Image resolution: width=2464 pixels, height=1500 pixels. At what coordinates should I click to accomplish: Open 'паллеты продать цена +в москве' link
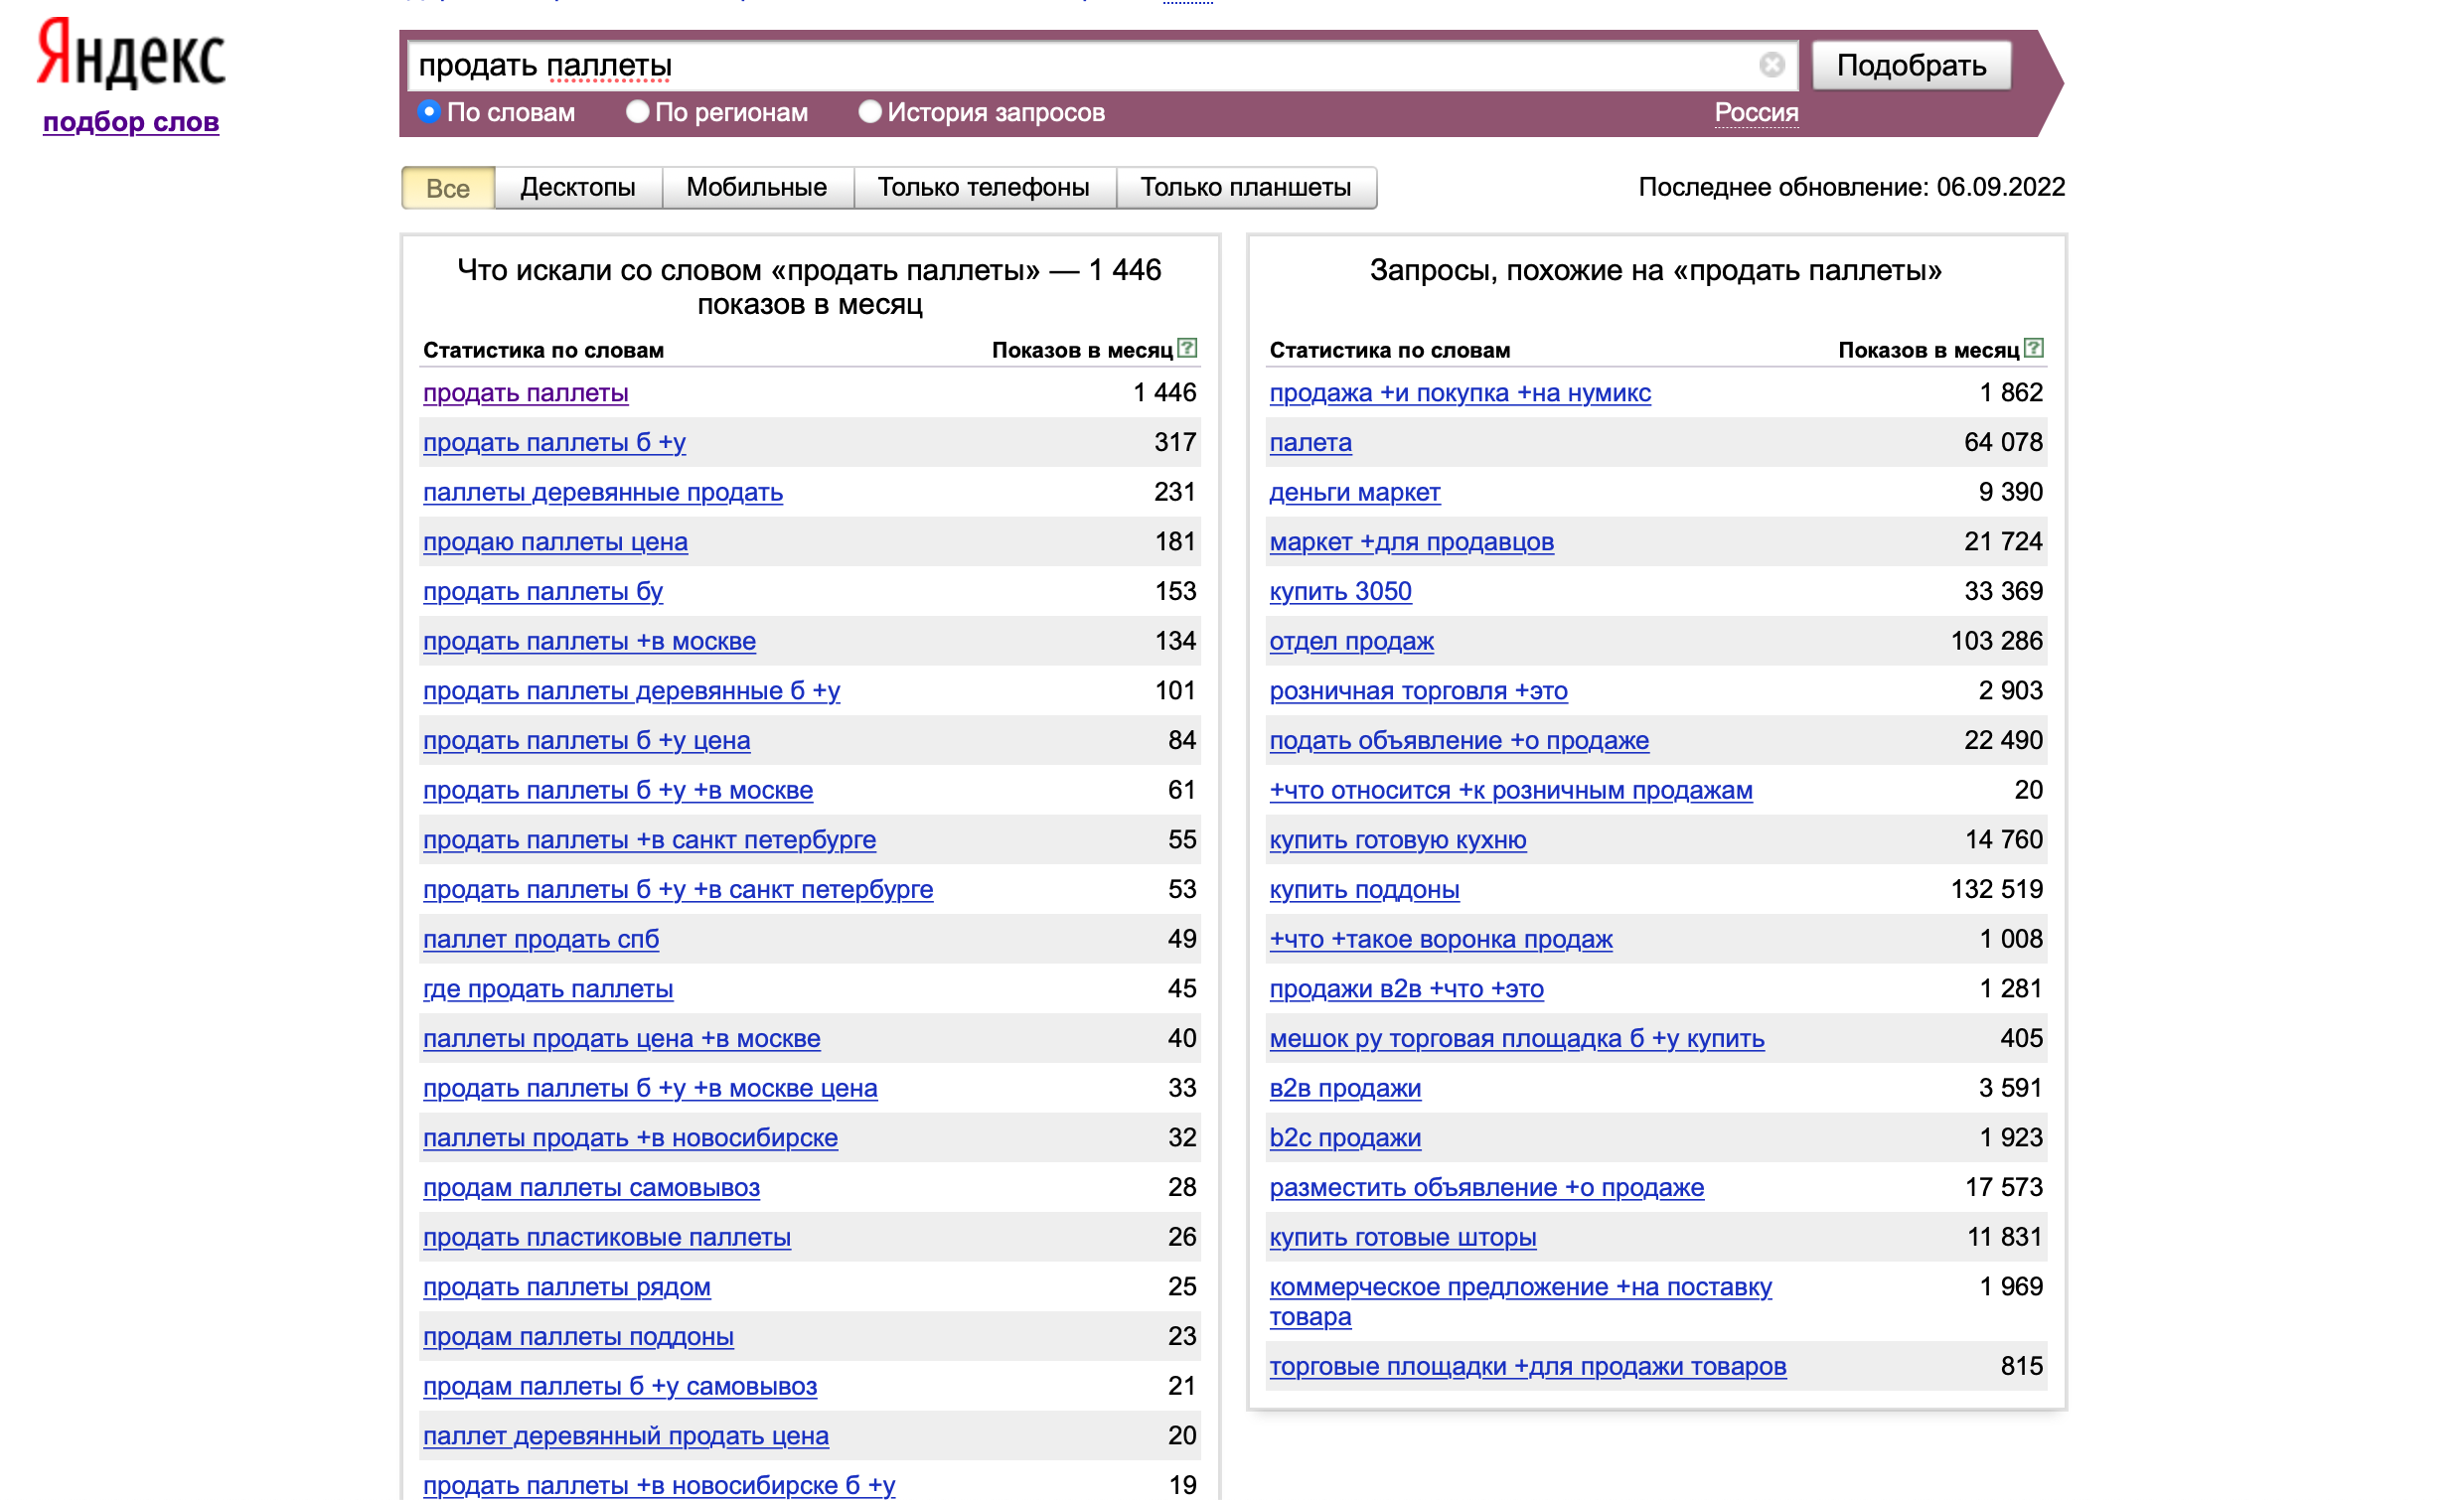click(621, 1039)
